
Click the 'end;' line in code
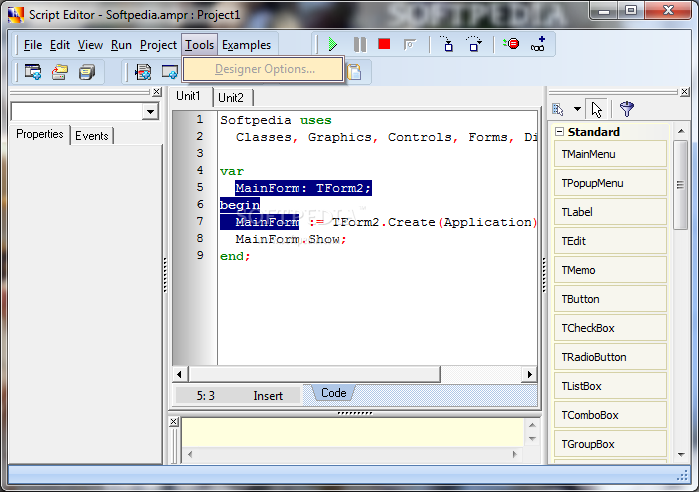click(x=235, y=256)
